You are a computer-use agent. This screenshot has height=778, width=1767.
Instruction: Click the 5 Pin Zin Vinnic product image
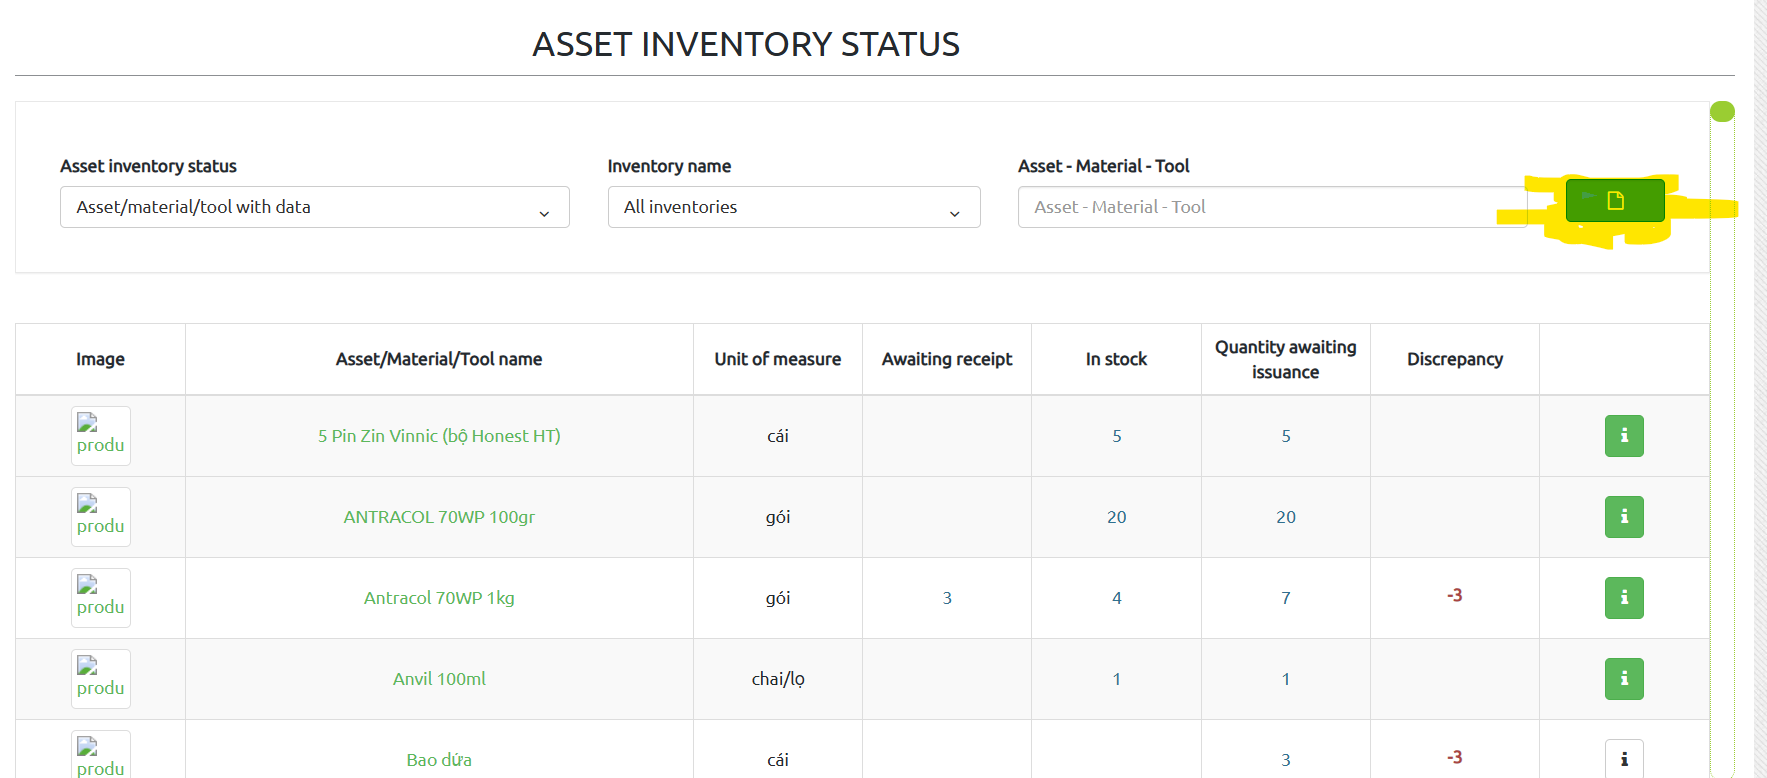pos(101,436)
